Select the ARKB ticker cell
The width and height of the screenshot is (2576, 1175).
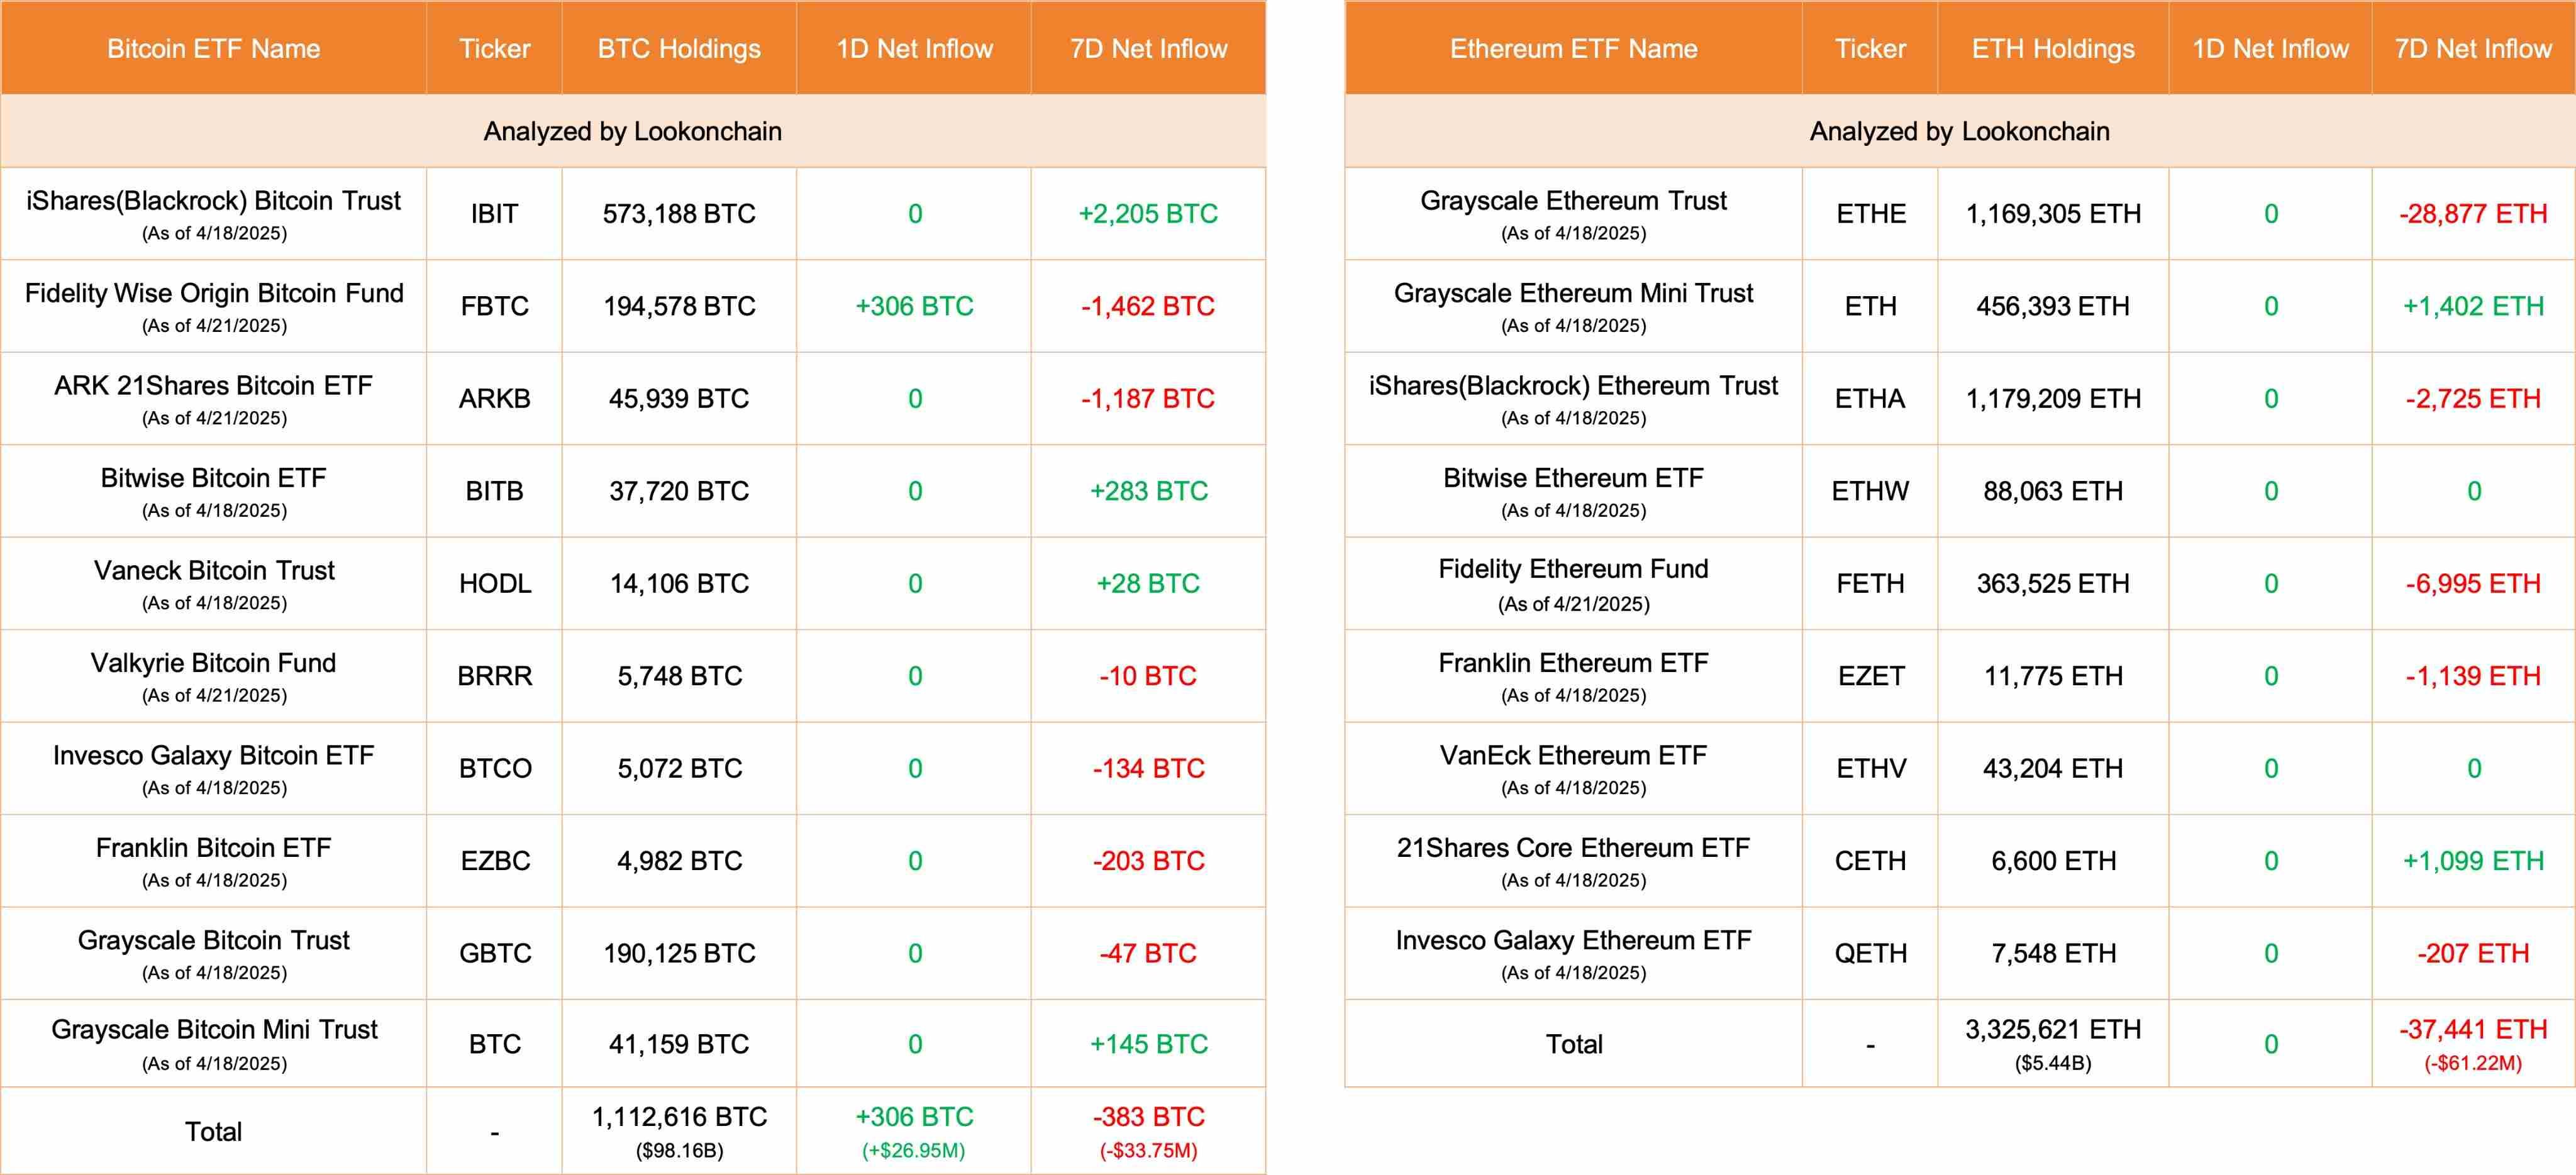click(x=494, y=399)
